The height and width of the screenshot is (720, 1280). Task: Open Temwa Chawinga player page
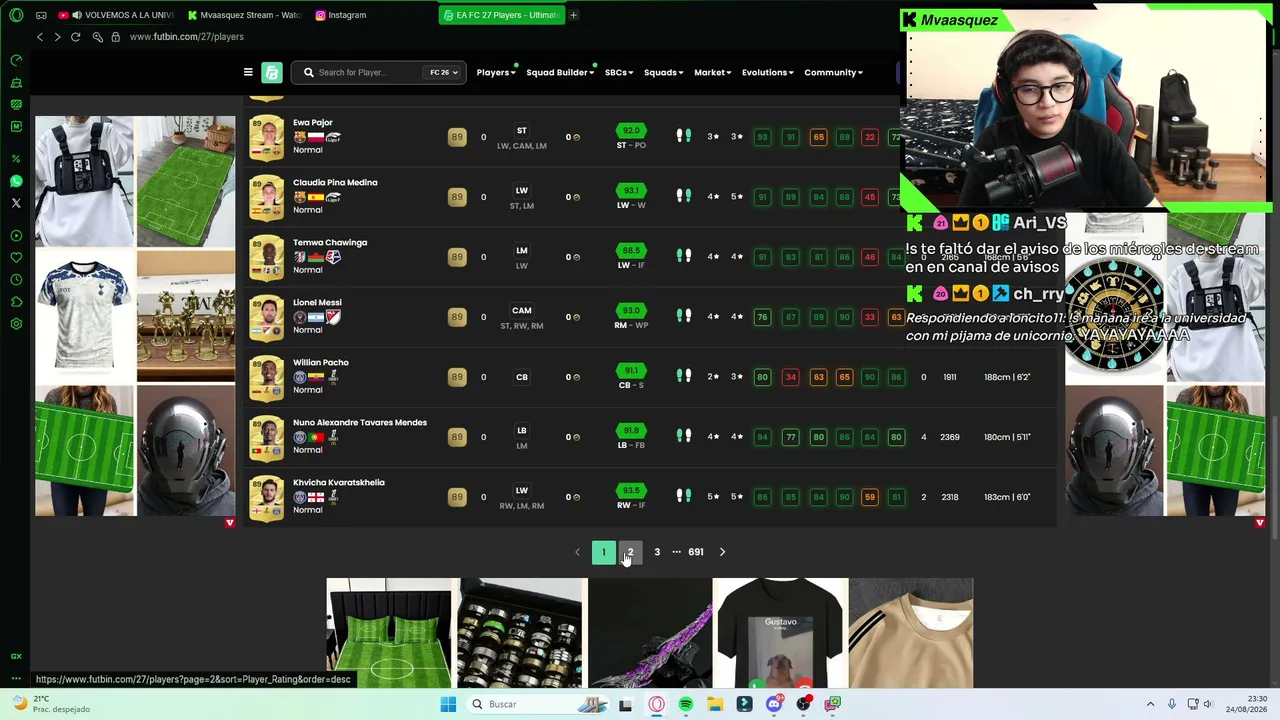pyautogui.click(x=330, y=243)
